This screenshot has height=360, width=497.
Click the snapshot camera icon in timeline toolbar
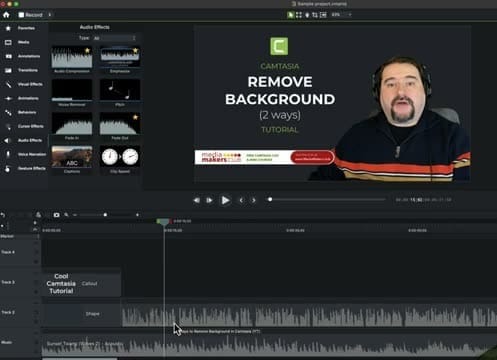56,215
